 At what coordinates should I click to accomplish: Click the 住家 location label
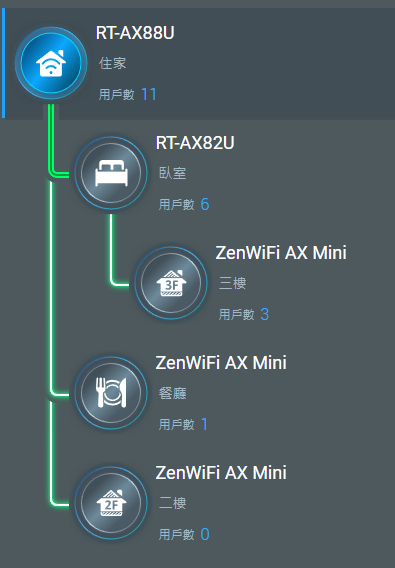click(x=112, y=63)
